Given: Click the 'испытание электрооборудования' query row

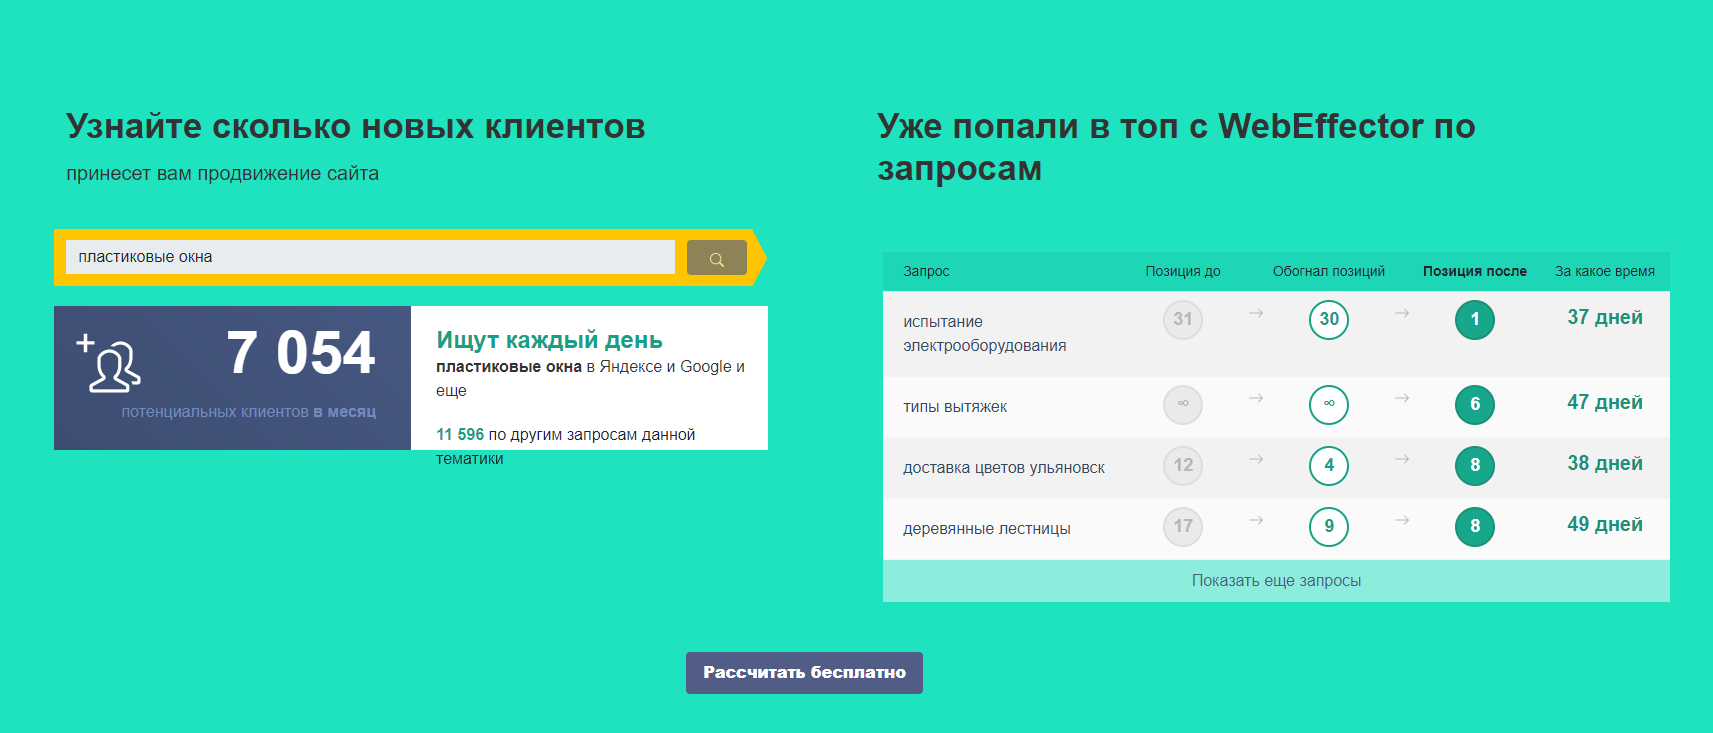Looking at the screenshot, I should click(x=1276, y=334).
